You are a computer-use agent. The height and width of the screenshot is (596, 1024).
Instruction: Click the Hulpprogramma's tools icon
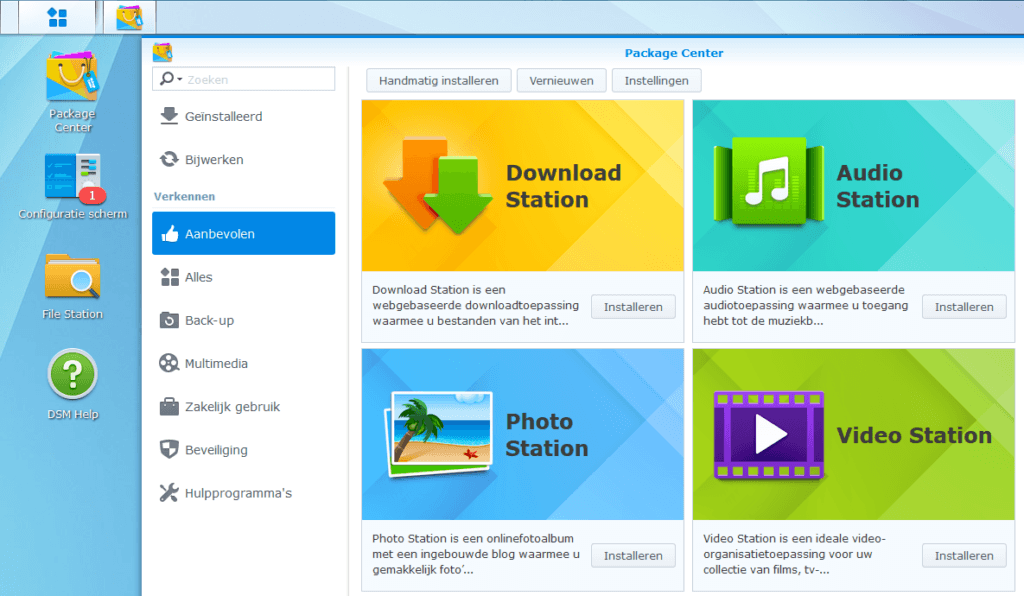[169, 492]
